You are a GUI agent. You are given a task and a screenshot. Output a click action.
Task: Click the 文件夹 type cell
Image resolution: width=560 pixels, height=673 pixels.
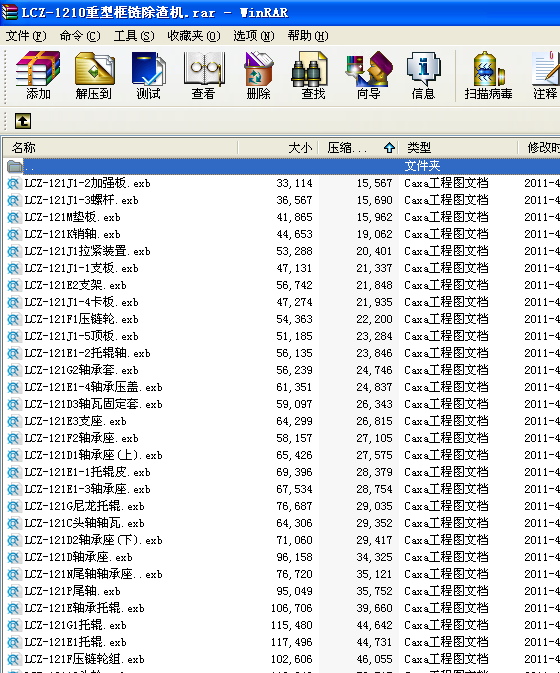click(x=422, y=166)
